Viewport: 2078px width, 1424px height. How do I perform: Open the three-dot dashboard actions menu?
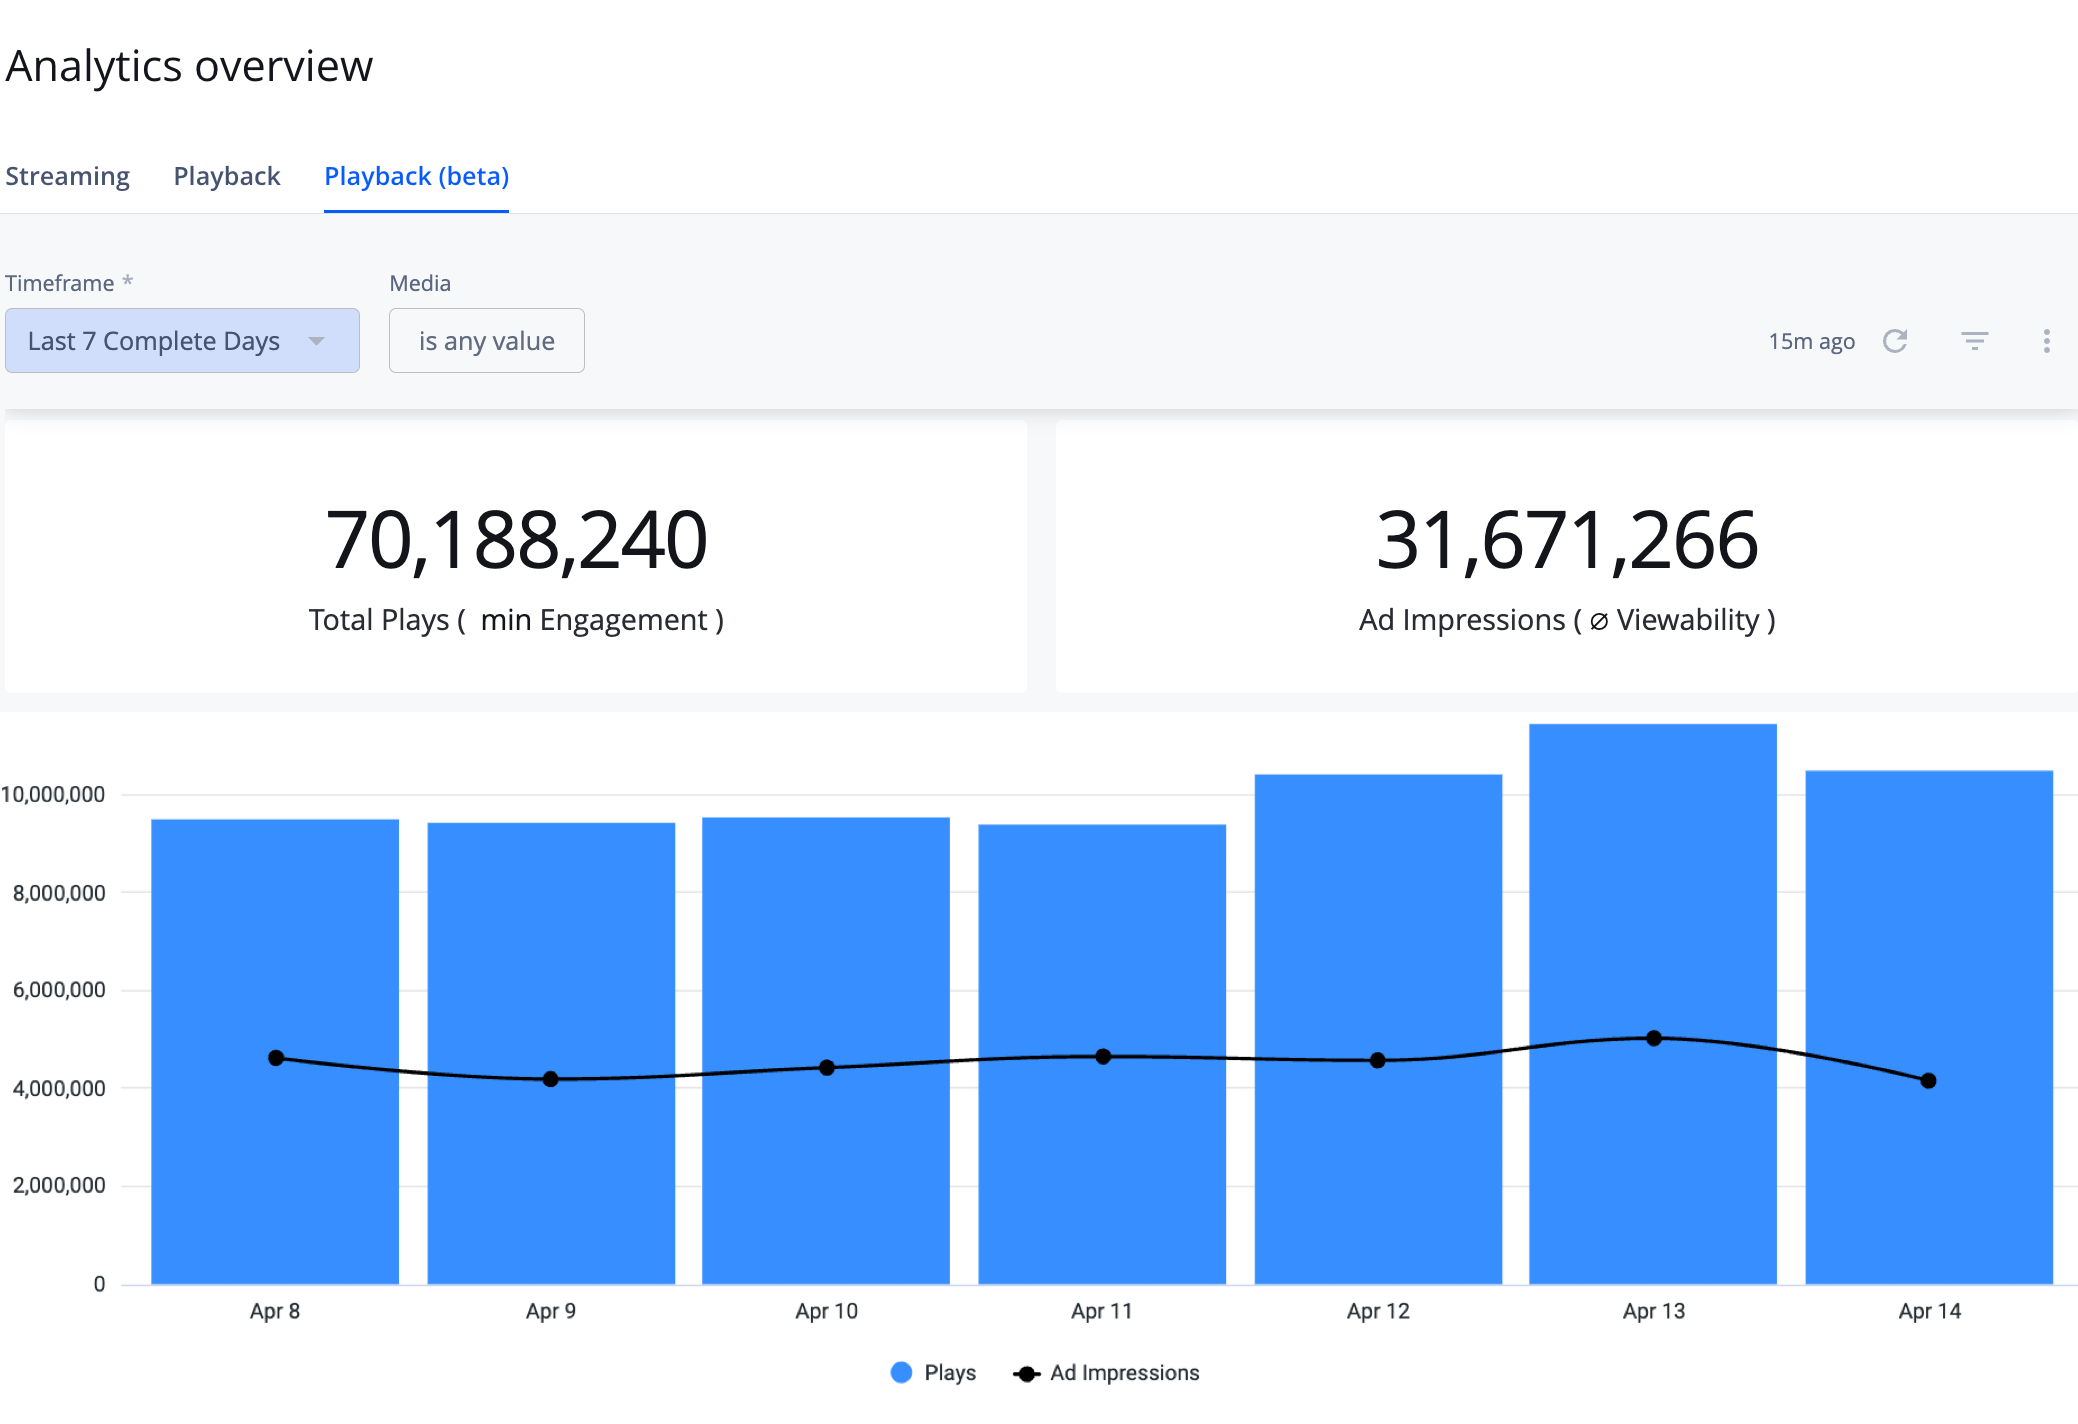[2046, 341]
